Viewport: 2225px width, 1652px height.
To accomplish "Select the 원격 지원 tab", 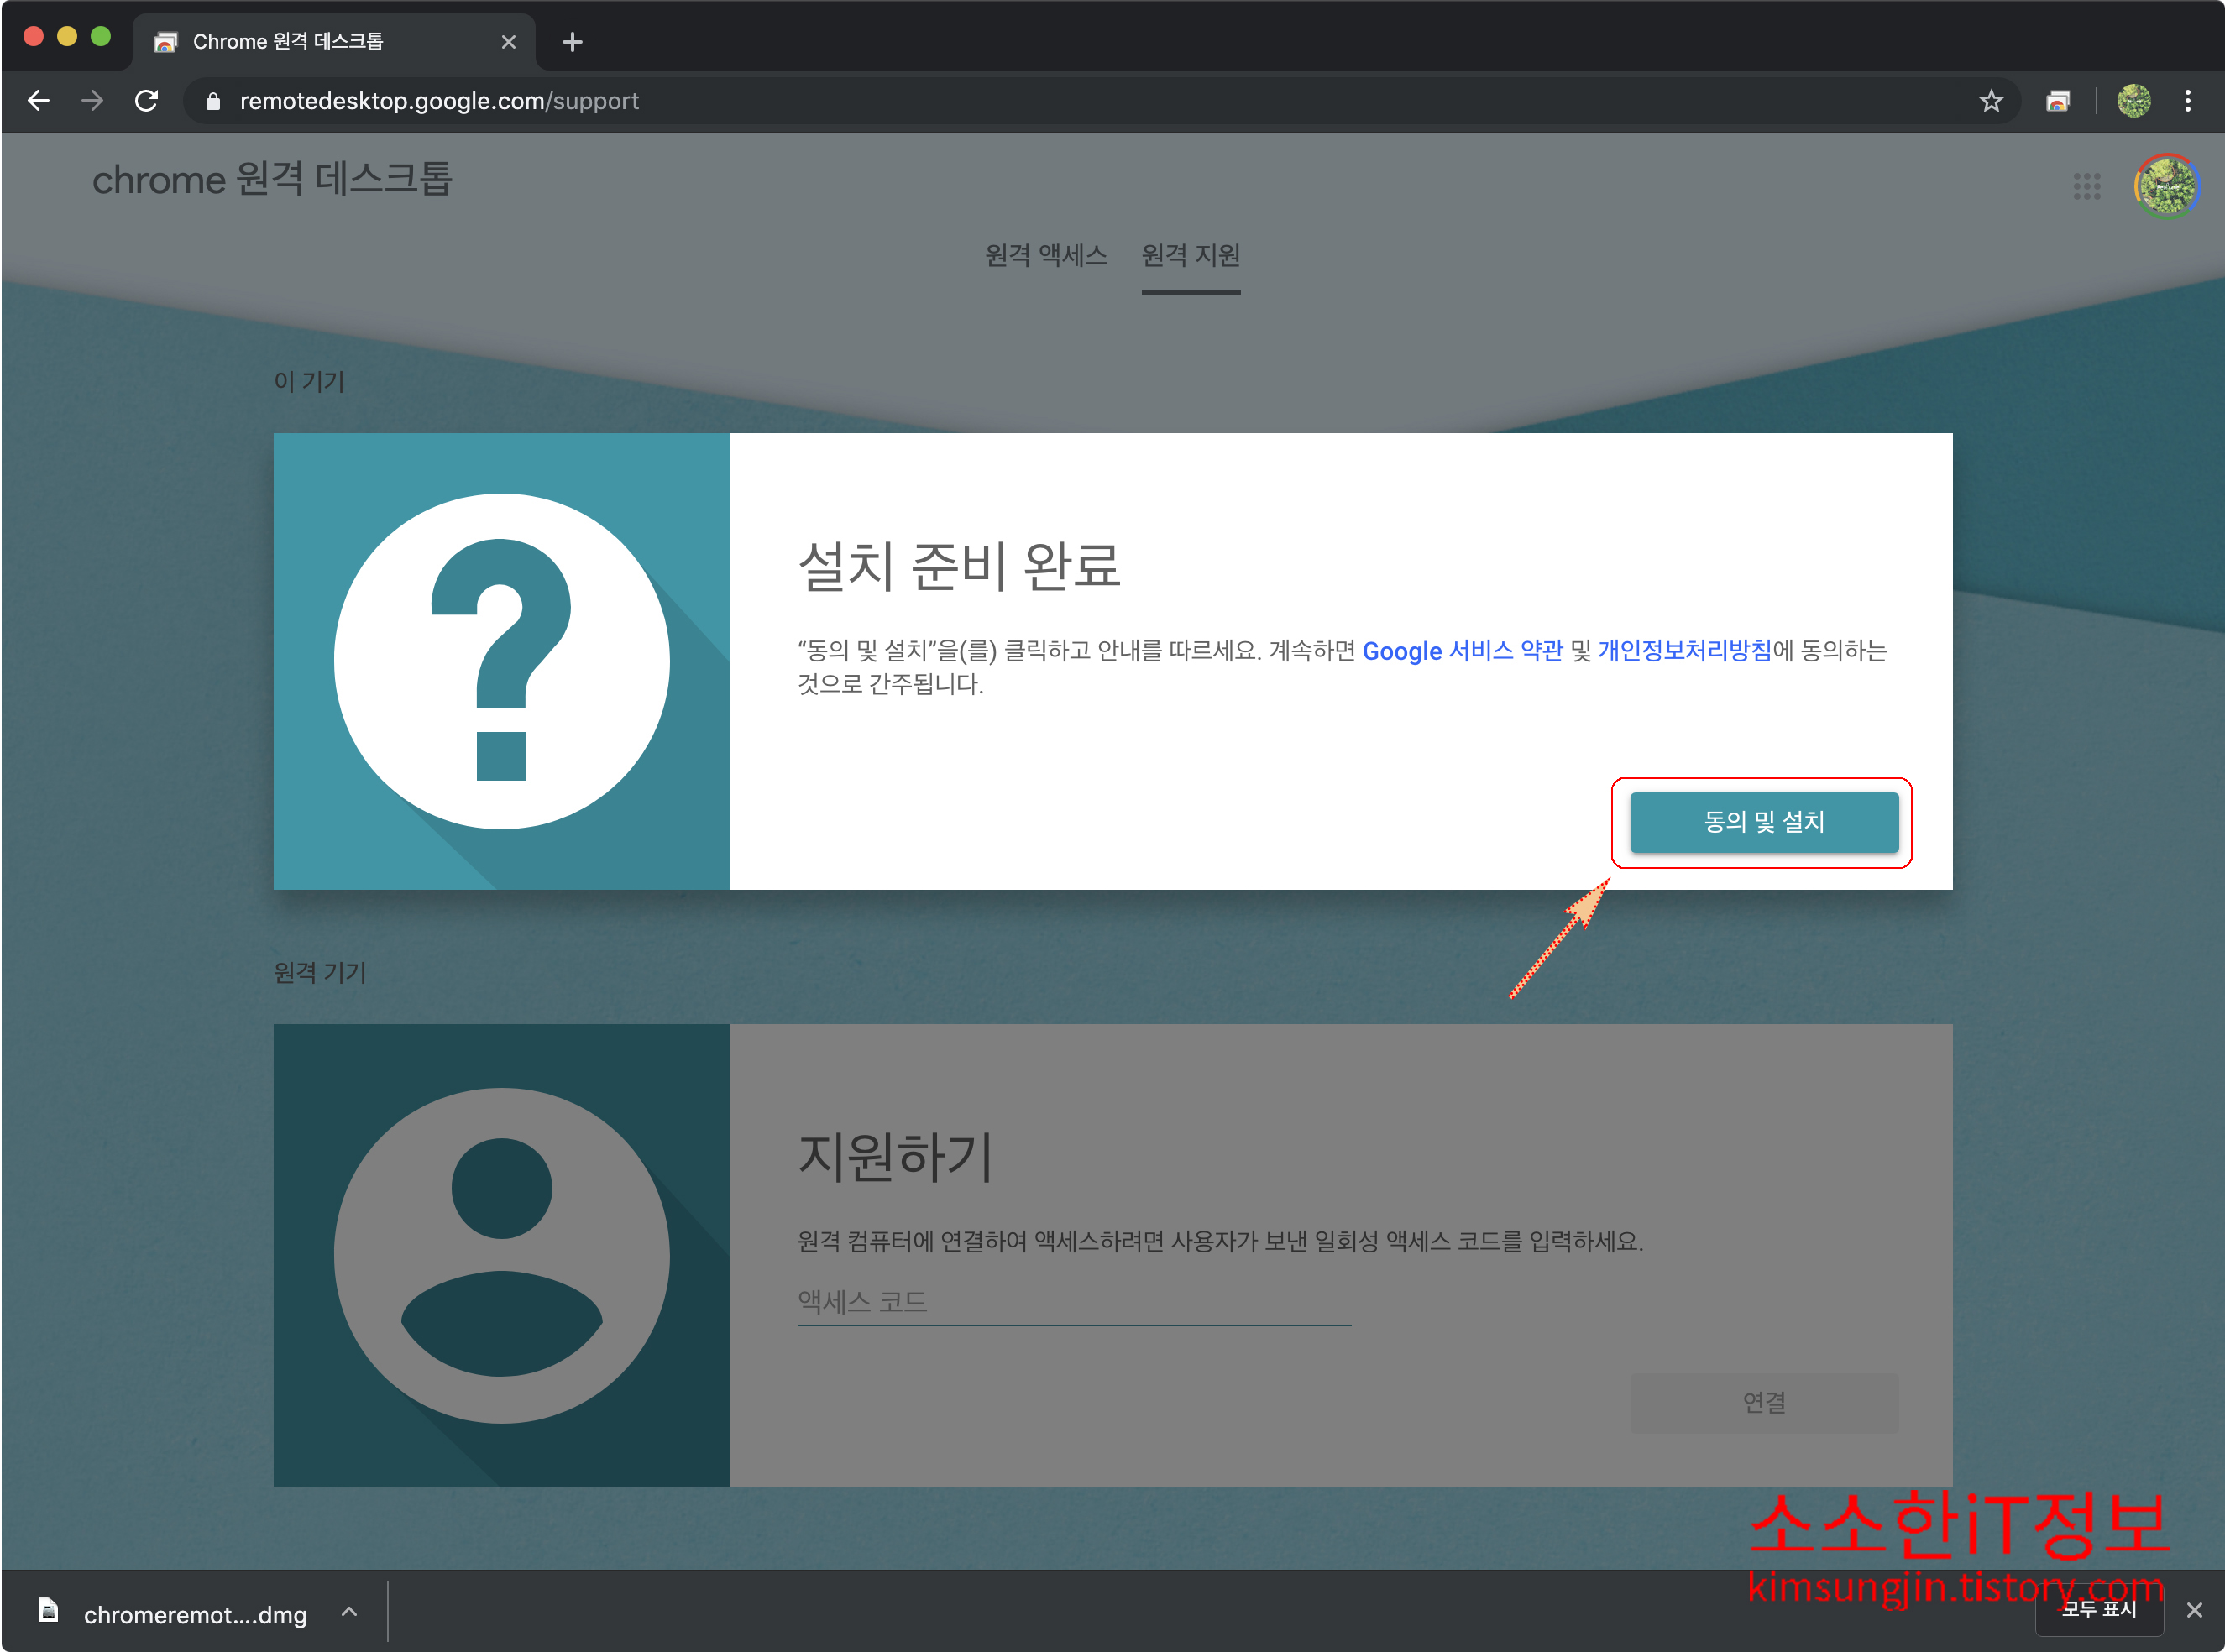I will (1190, 256).
